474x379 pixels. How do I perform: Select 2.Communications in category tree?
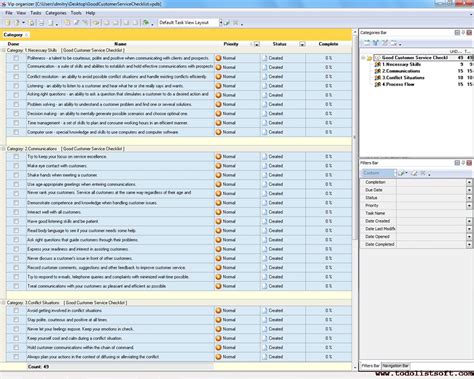tap(401, 71)
